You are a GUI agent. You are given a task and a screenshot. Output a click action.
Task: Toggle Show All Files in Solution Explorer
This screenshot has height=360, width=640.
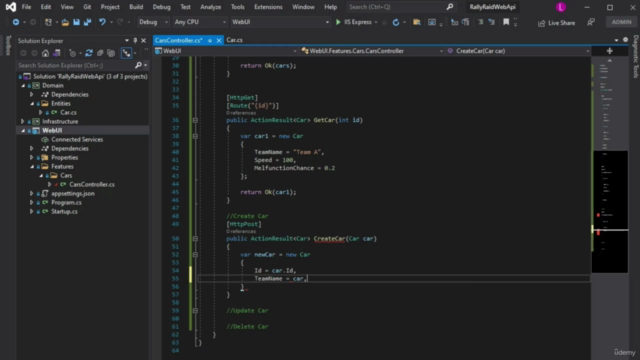[x=111, y=53]
